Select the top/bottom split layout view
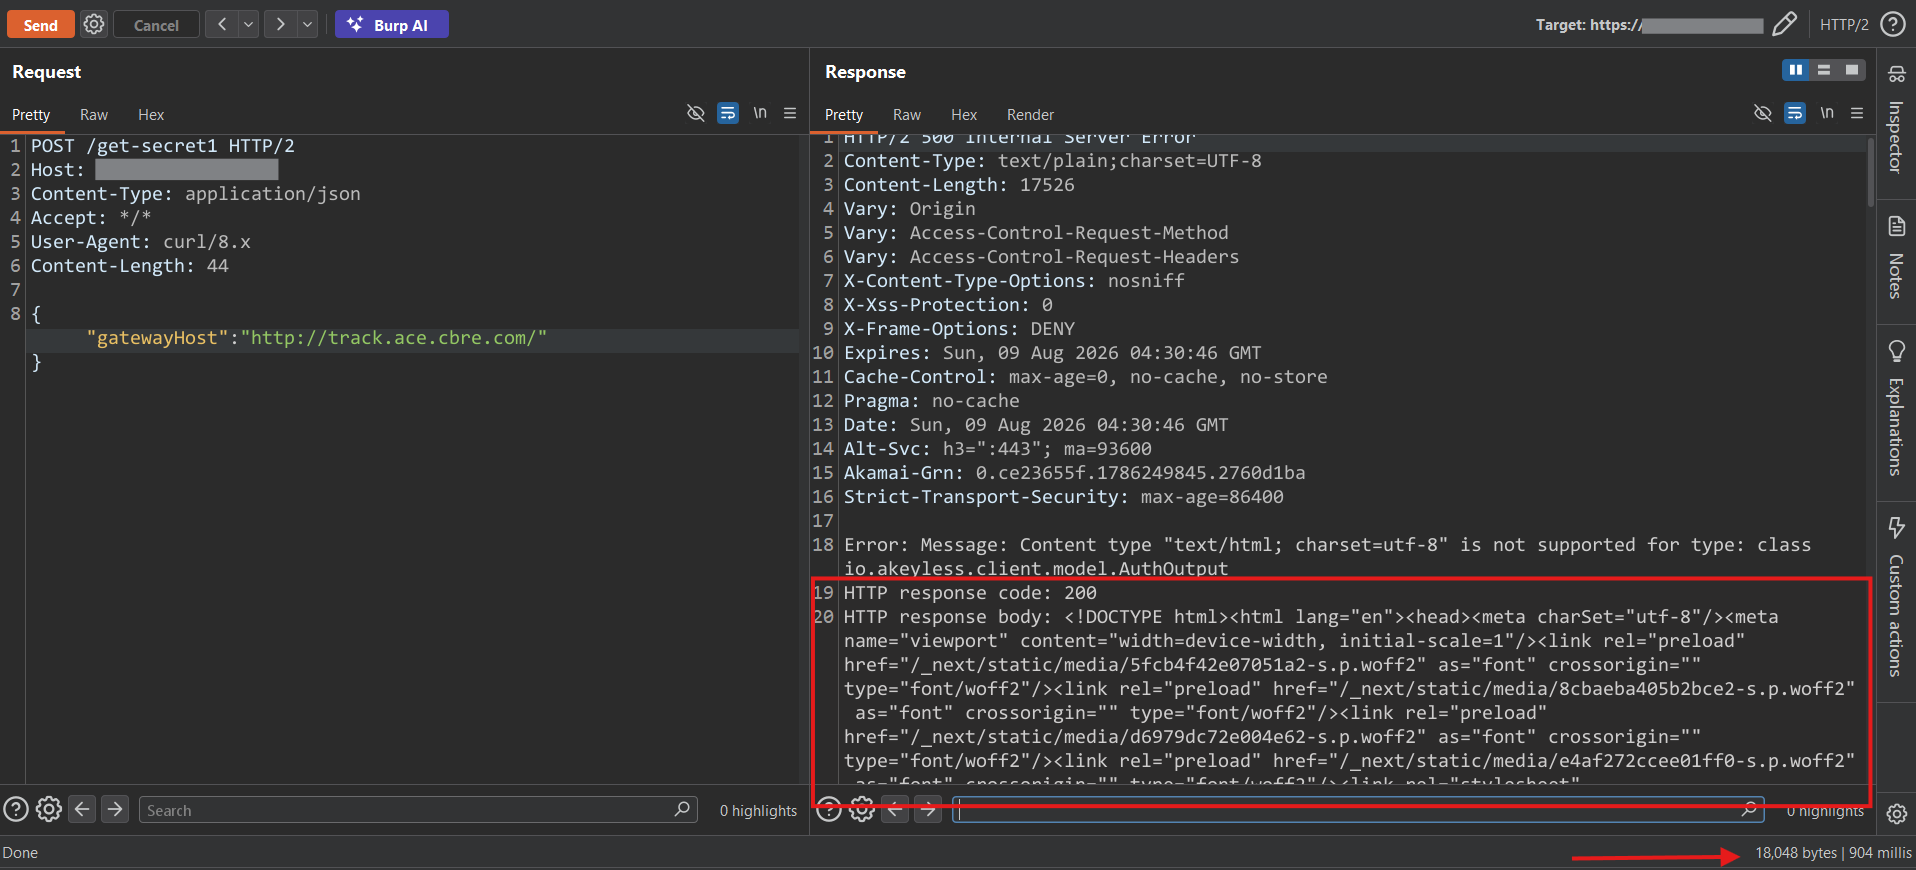The image size is (1916, 870). 1824,70
